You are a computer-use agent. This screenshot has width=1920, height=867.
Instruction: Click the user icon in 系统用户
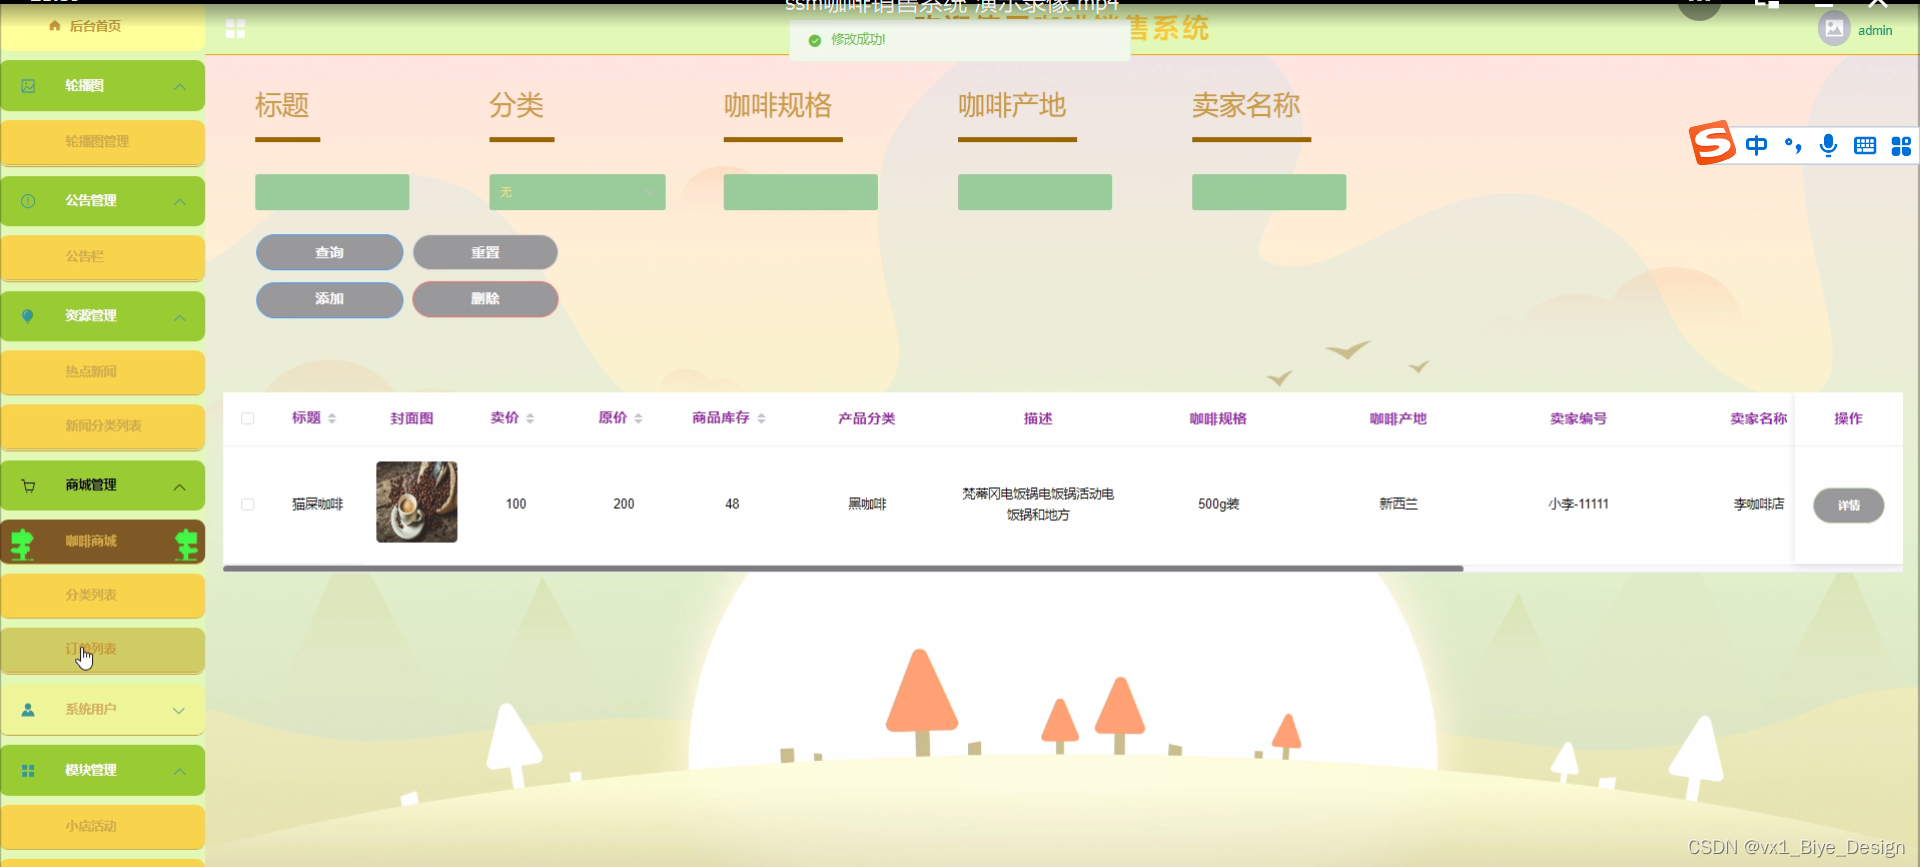click(x=28, y=710)
